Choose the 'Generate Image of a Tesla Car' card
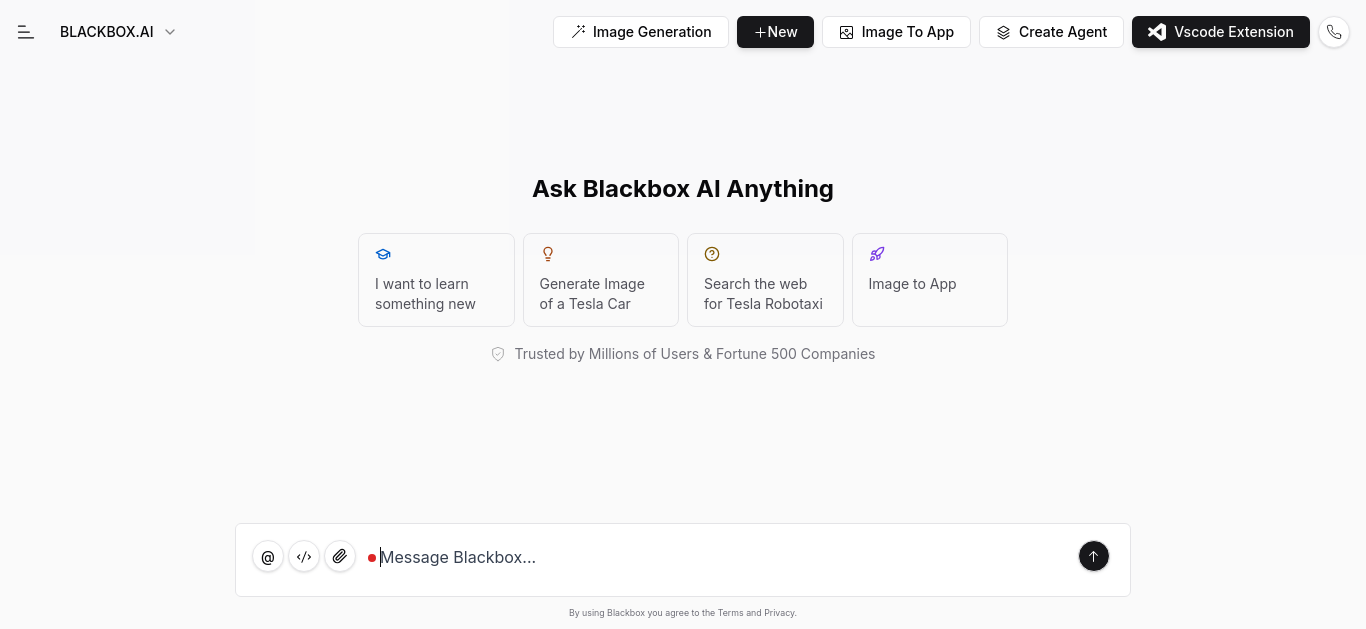 pos(601,280)
